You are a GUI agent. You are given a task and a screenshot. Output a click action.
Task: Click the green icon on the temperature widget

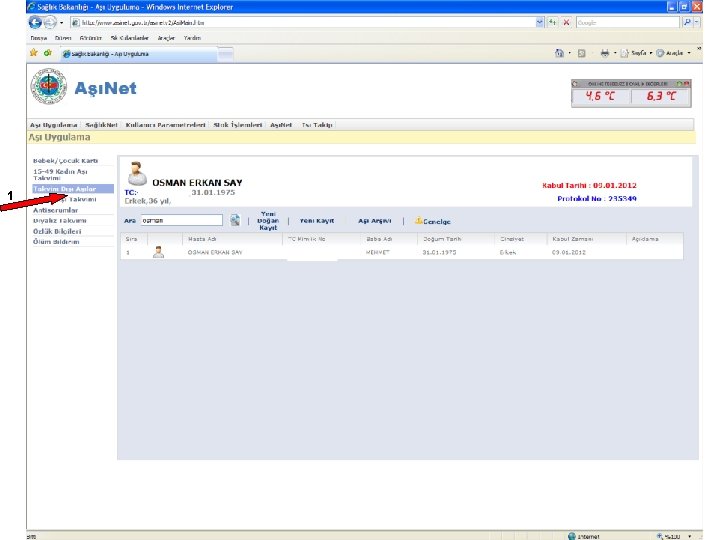[x=679, y=84]
